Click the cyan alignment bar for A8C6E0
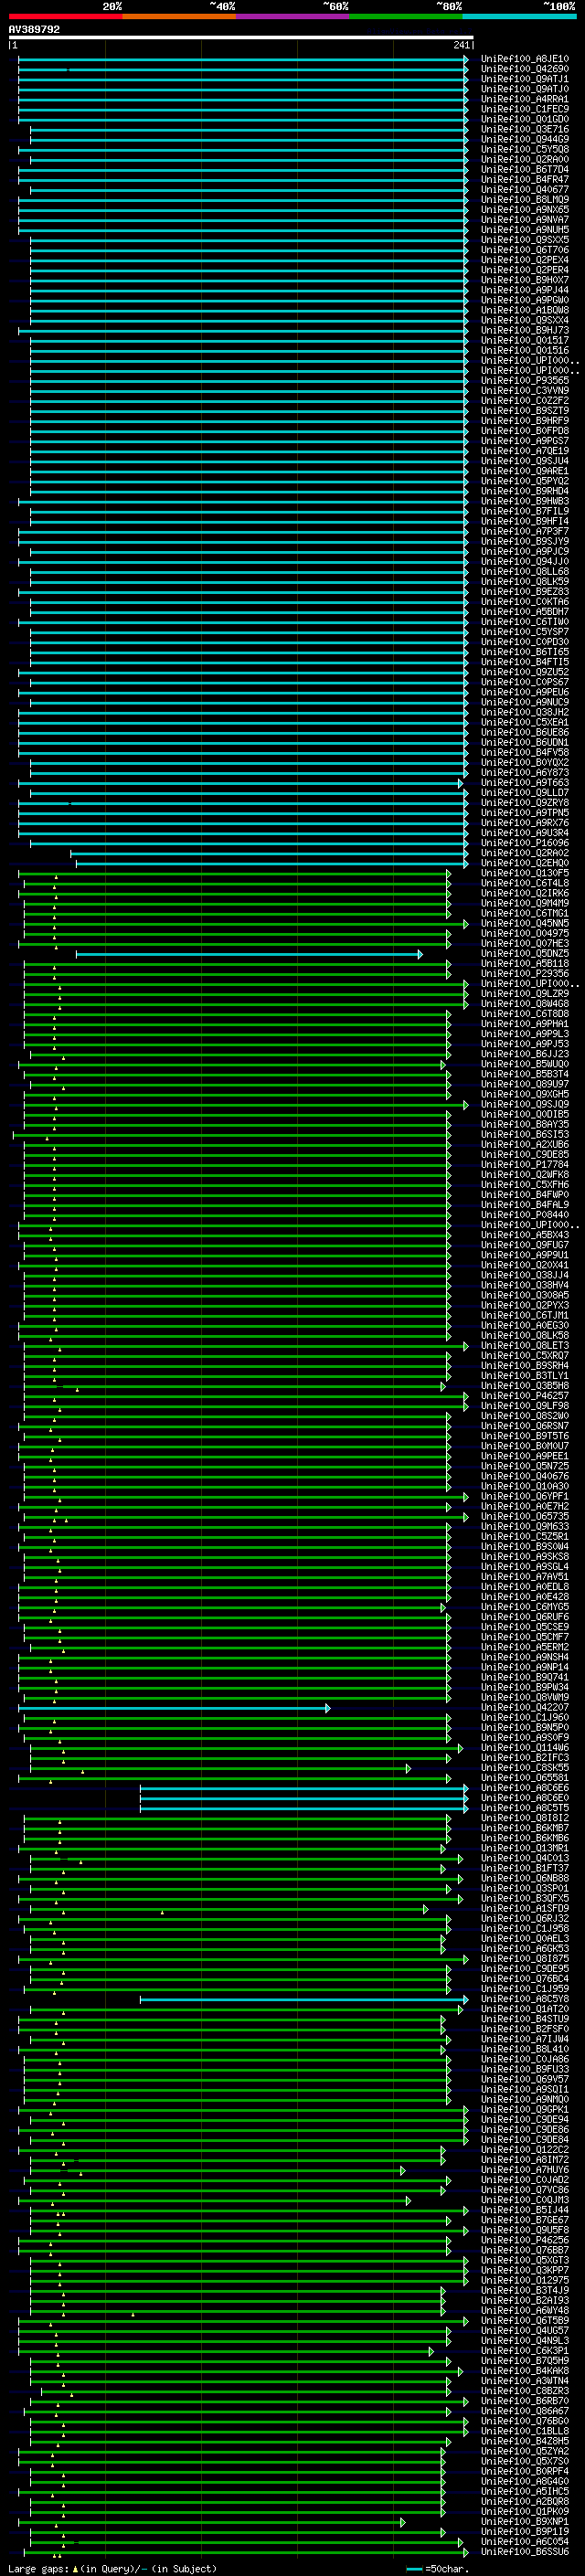The width and height of the screenshot is (585, 2576). pyautogui.click(x=304, y=1798)
